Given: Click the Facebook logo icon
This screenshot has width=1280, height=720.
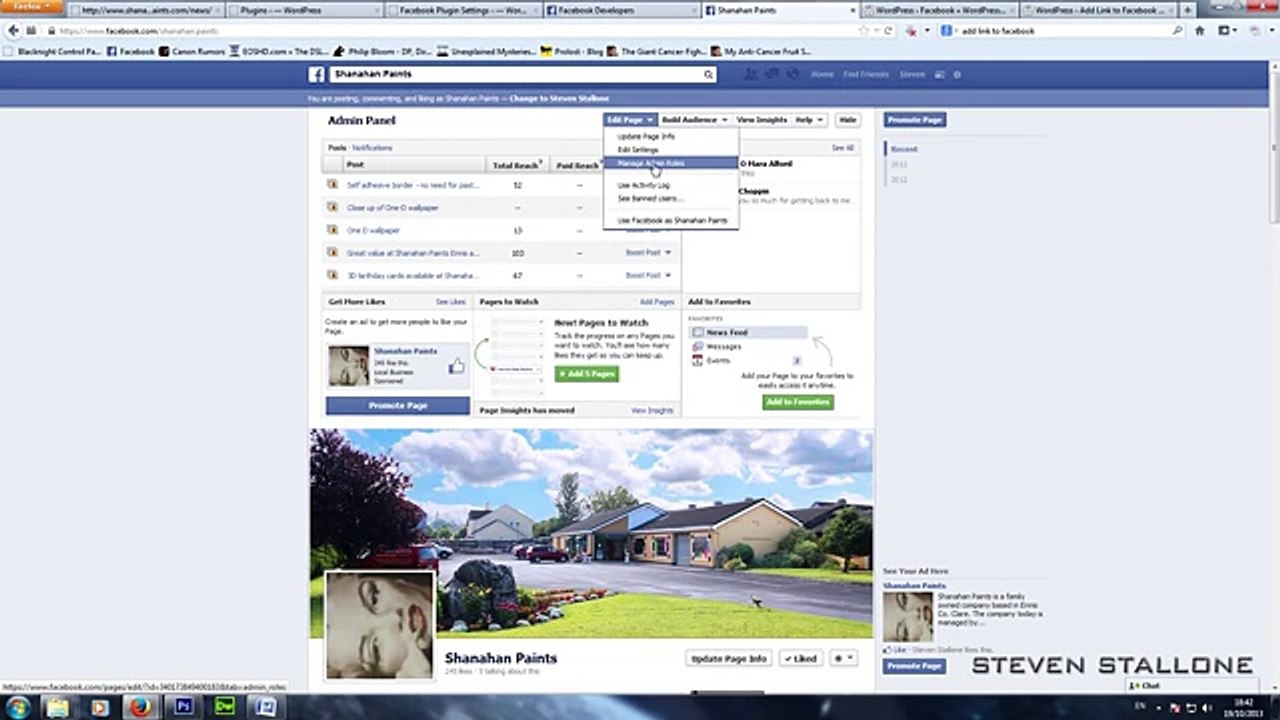Looking at the screenshot, I should pos(316,75).
